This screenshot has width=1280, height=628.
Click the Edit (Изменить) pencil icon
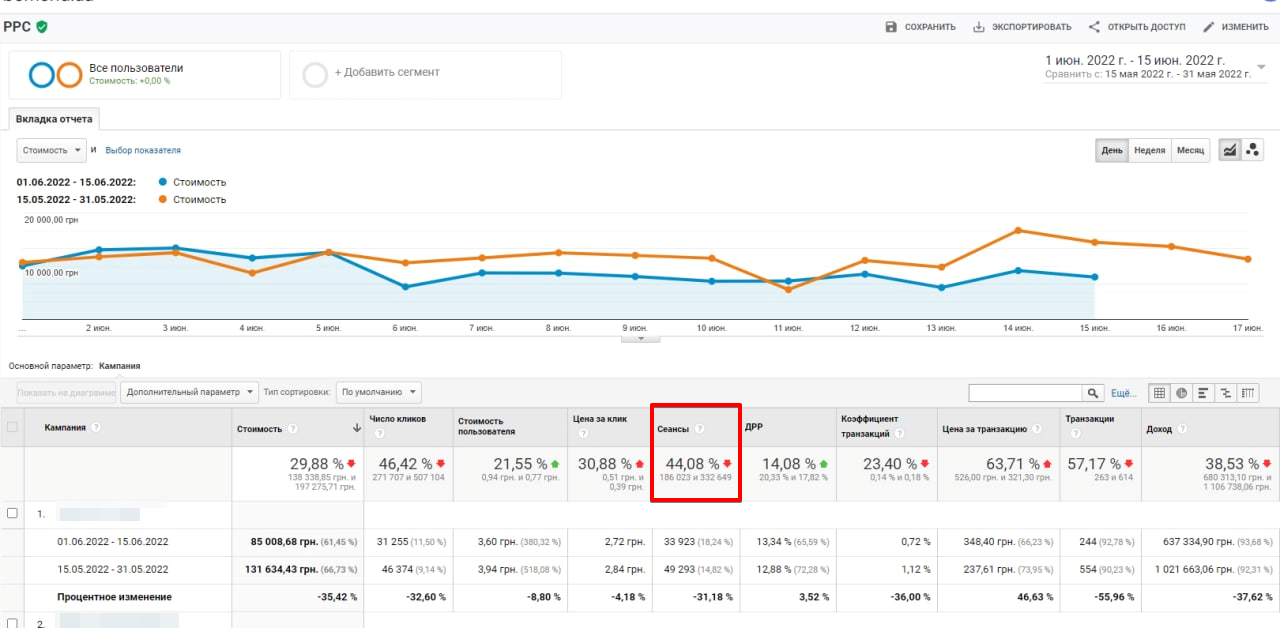1209,27
